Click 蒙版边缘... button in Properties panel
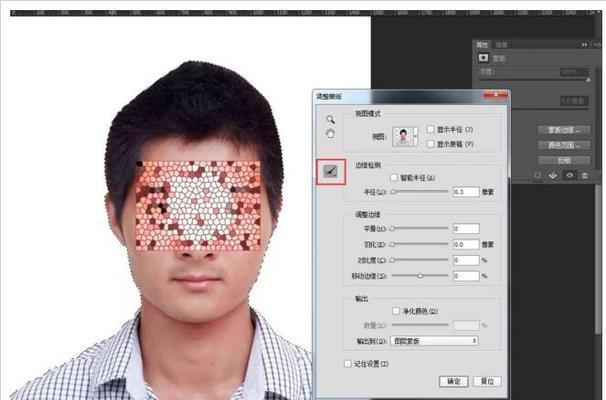606x400 pixels. coord(564,130)
